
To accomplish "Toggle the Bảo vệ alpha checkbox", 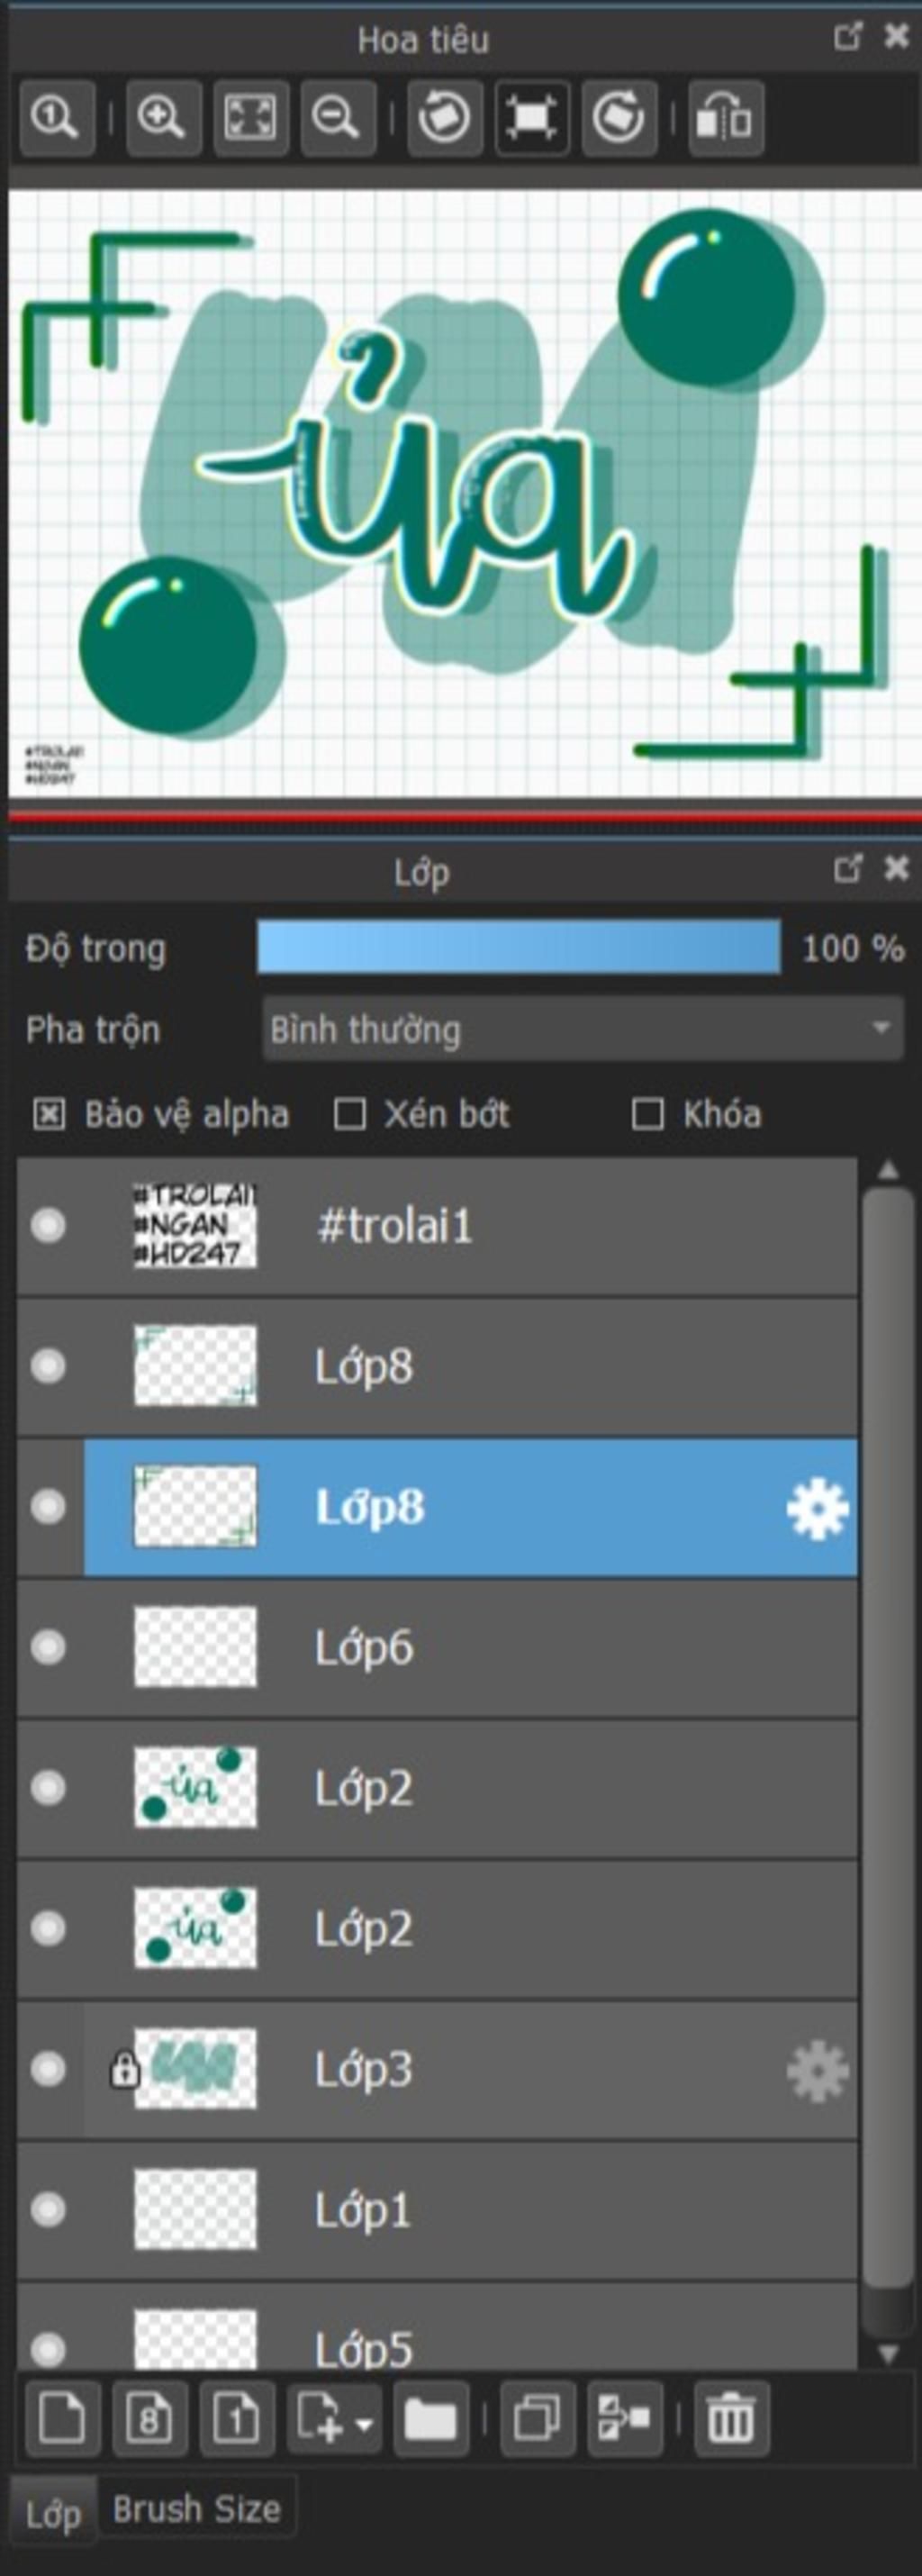I will click(x=49, y=1114).
